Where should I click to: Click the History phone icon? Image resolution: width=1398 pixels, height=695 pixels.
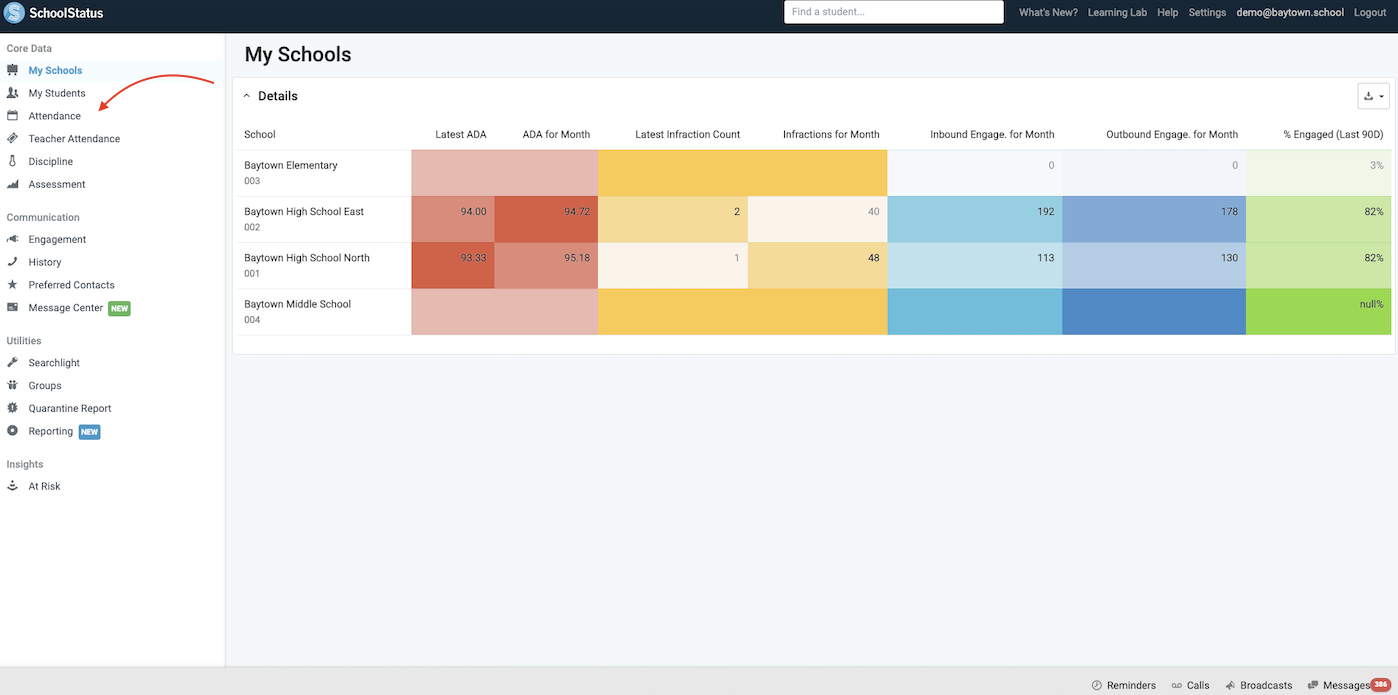(x=13, y=262)
